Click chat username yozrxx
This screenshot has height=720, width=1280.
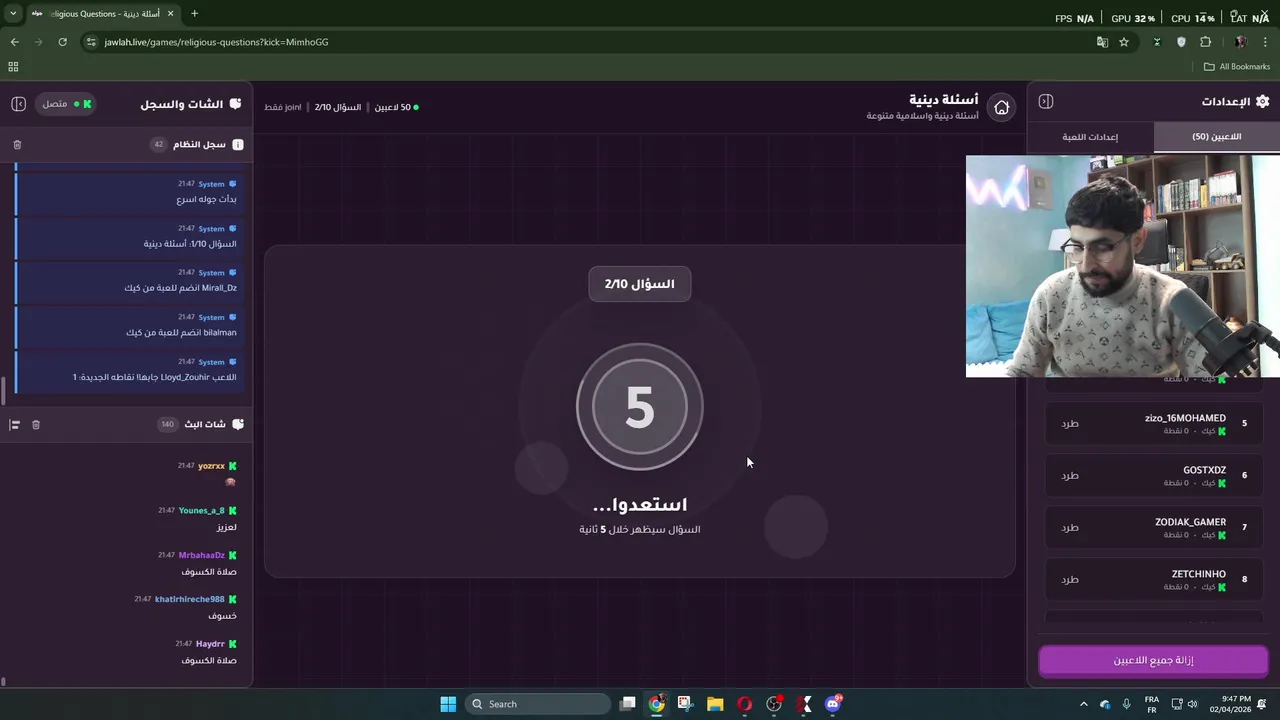[x=211, y=466]
